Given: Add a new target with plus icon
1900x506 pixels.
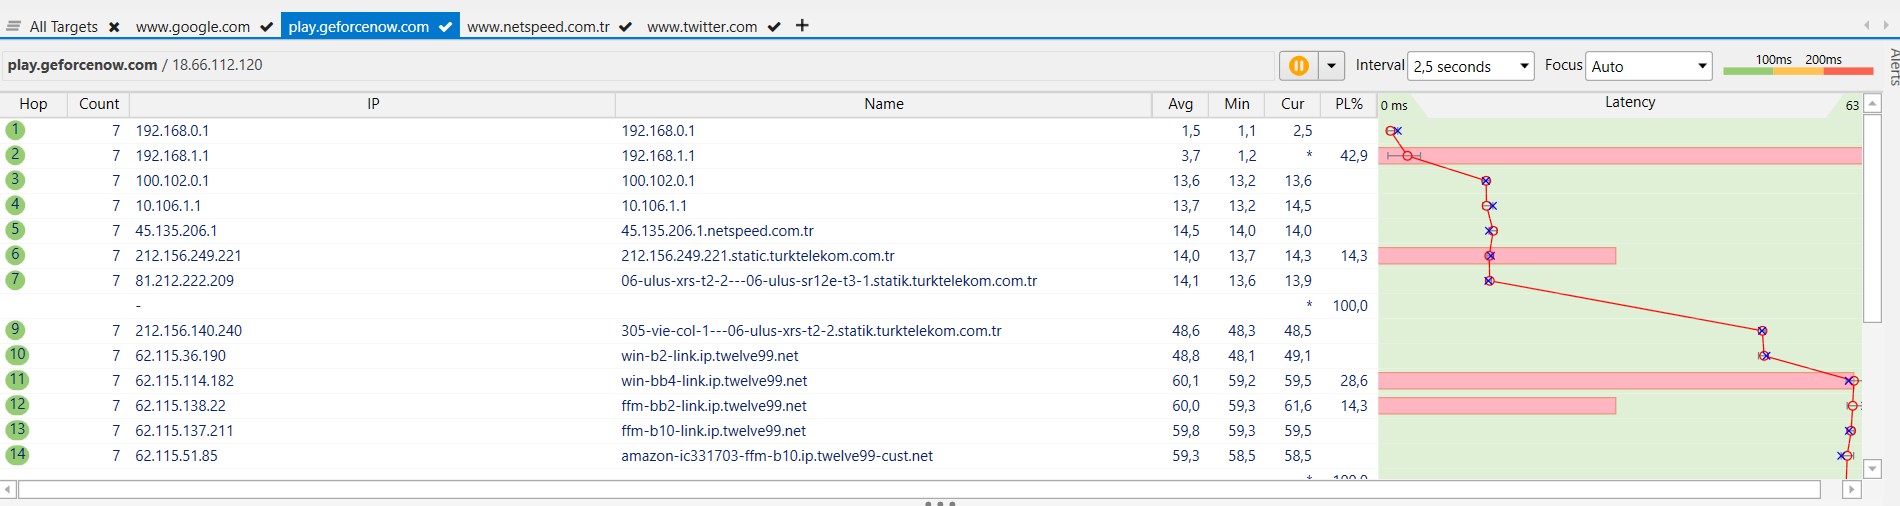Looking at the screenshot, I should (802, 26).
